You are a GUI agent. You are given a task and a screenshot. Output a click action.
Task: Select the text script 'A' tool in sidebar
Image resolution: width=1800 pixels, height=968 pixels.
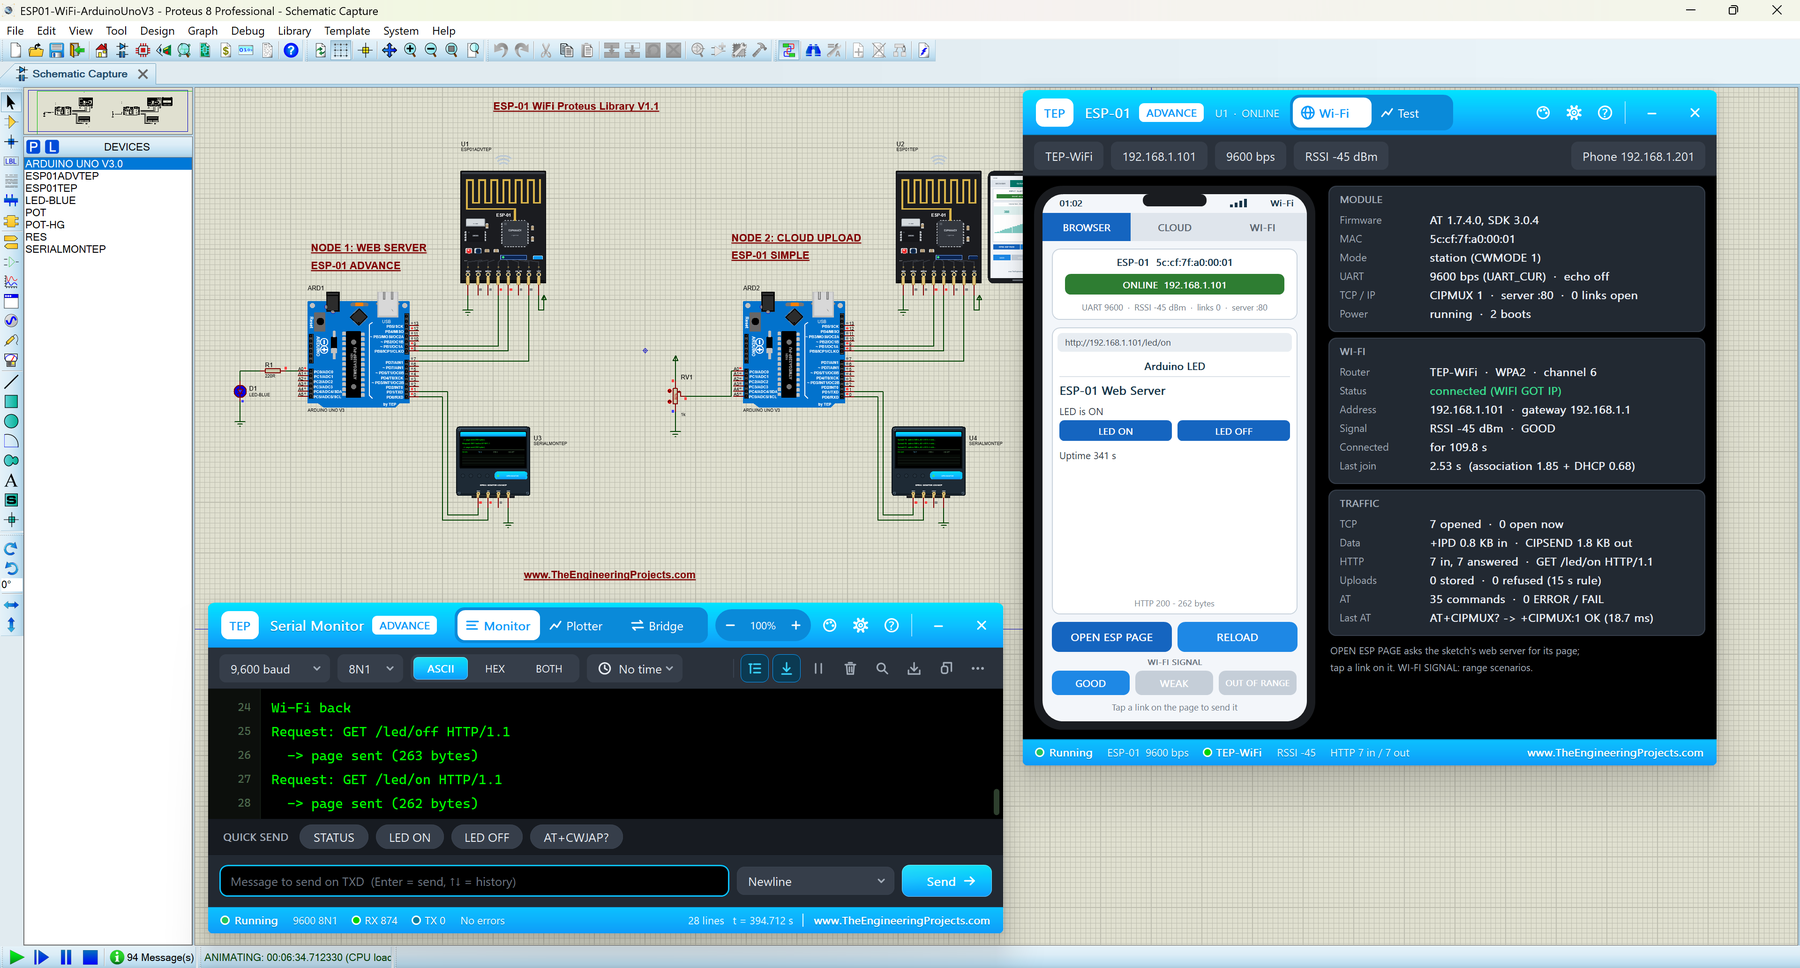(11, 481)
